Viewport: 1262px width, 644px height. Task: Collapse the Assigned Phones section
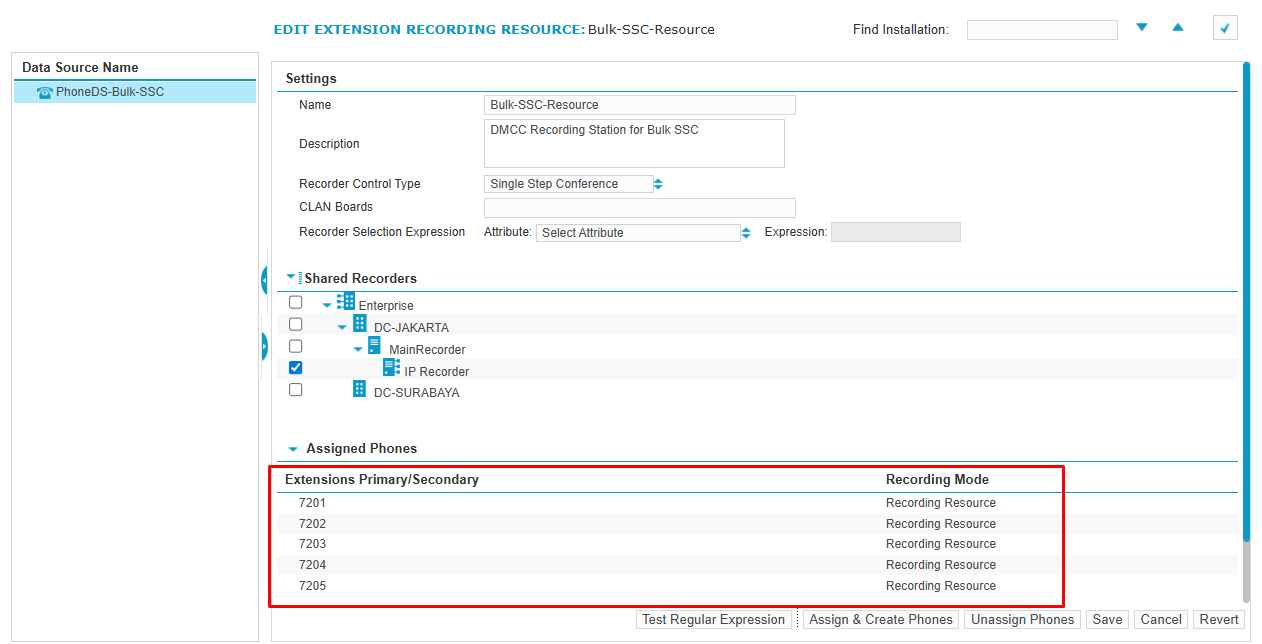coord(293,450)
